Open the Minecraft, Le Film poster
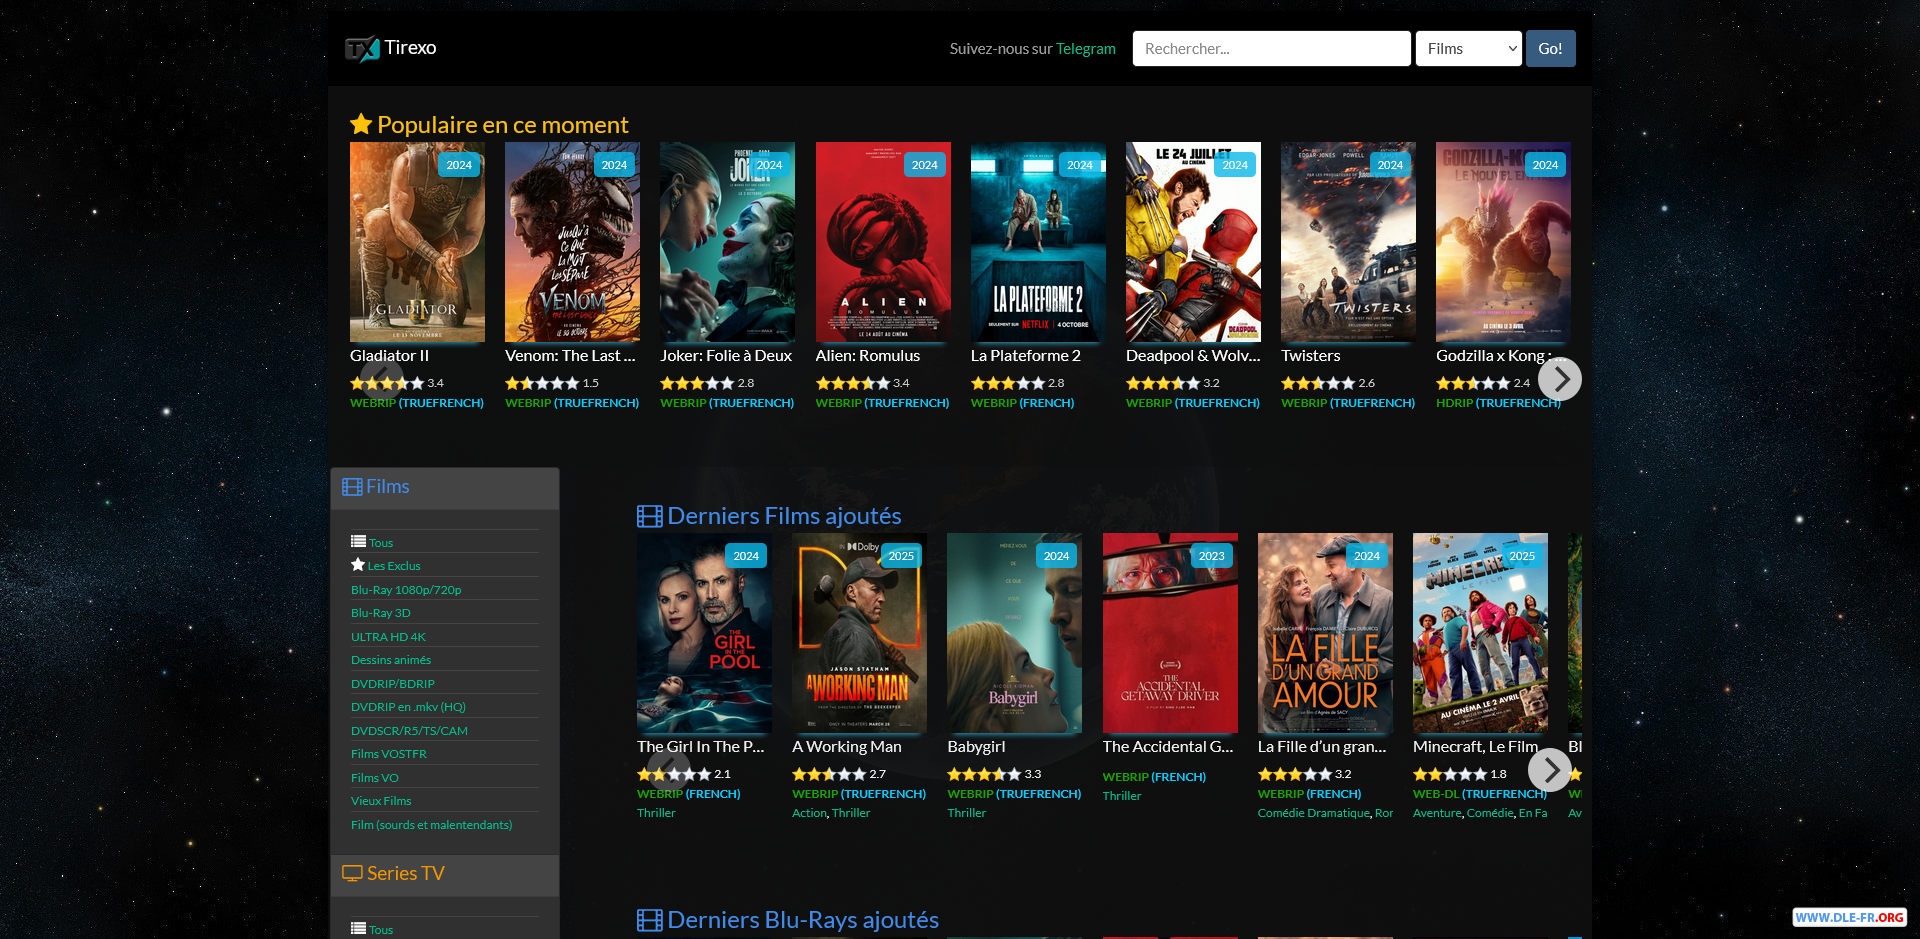Viewport: 1920px width, 939px height. (1480, 633)
